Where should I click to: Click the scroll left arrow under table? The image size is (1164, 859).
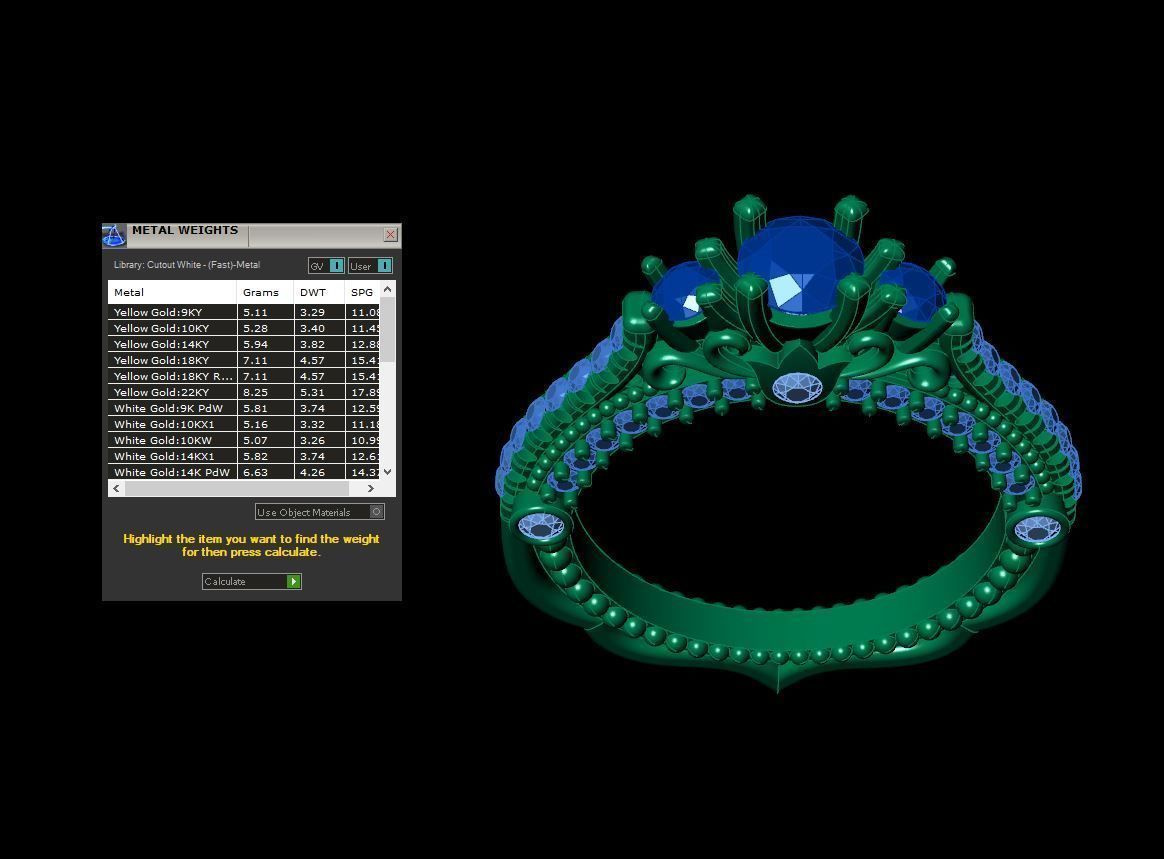pyautogui.click(x=117, y=489)
